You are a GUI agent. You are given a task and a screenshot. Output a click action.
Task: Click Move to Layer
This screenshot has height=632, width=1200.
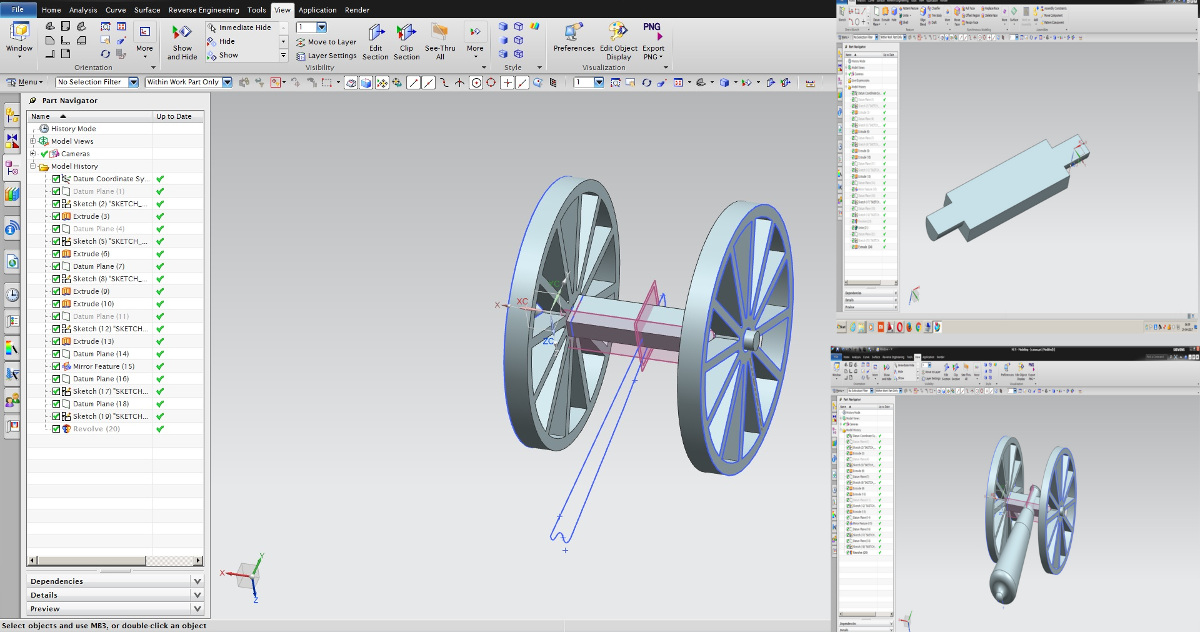click(325, 42)
